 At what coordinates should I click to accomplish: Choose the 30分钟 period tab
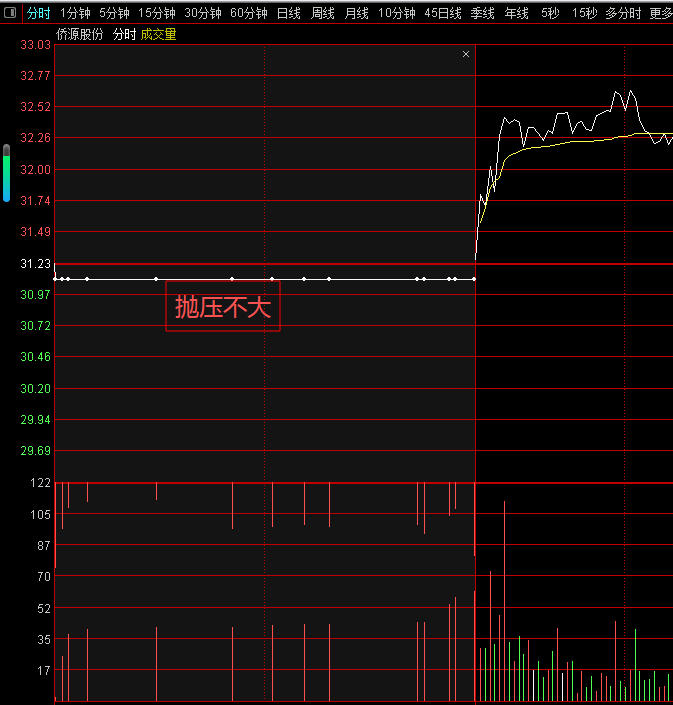coord(203,13)
